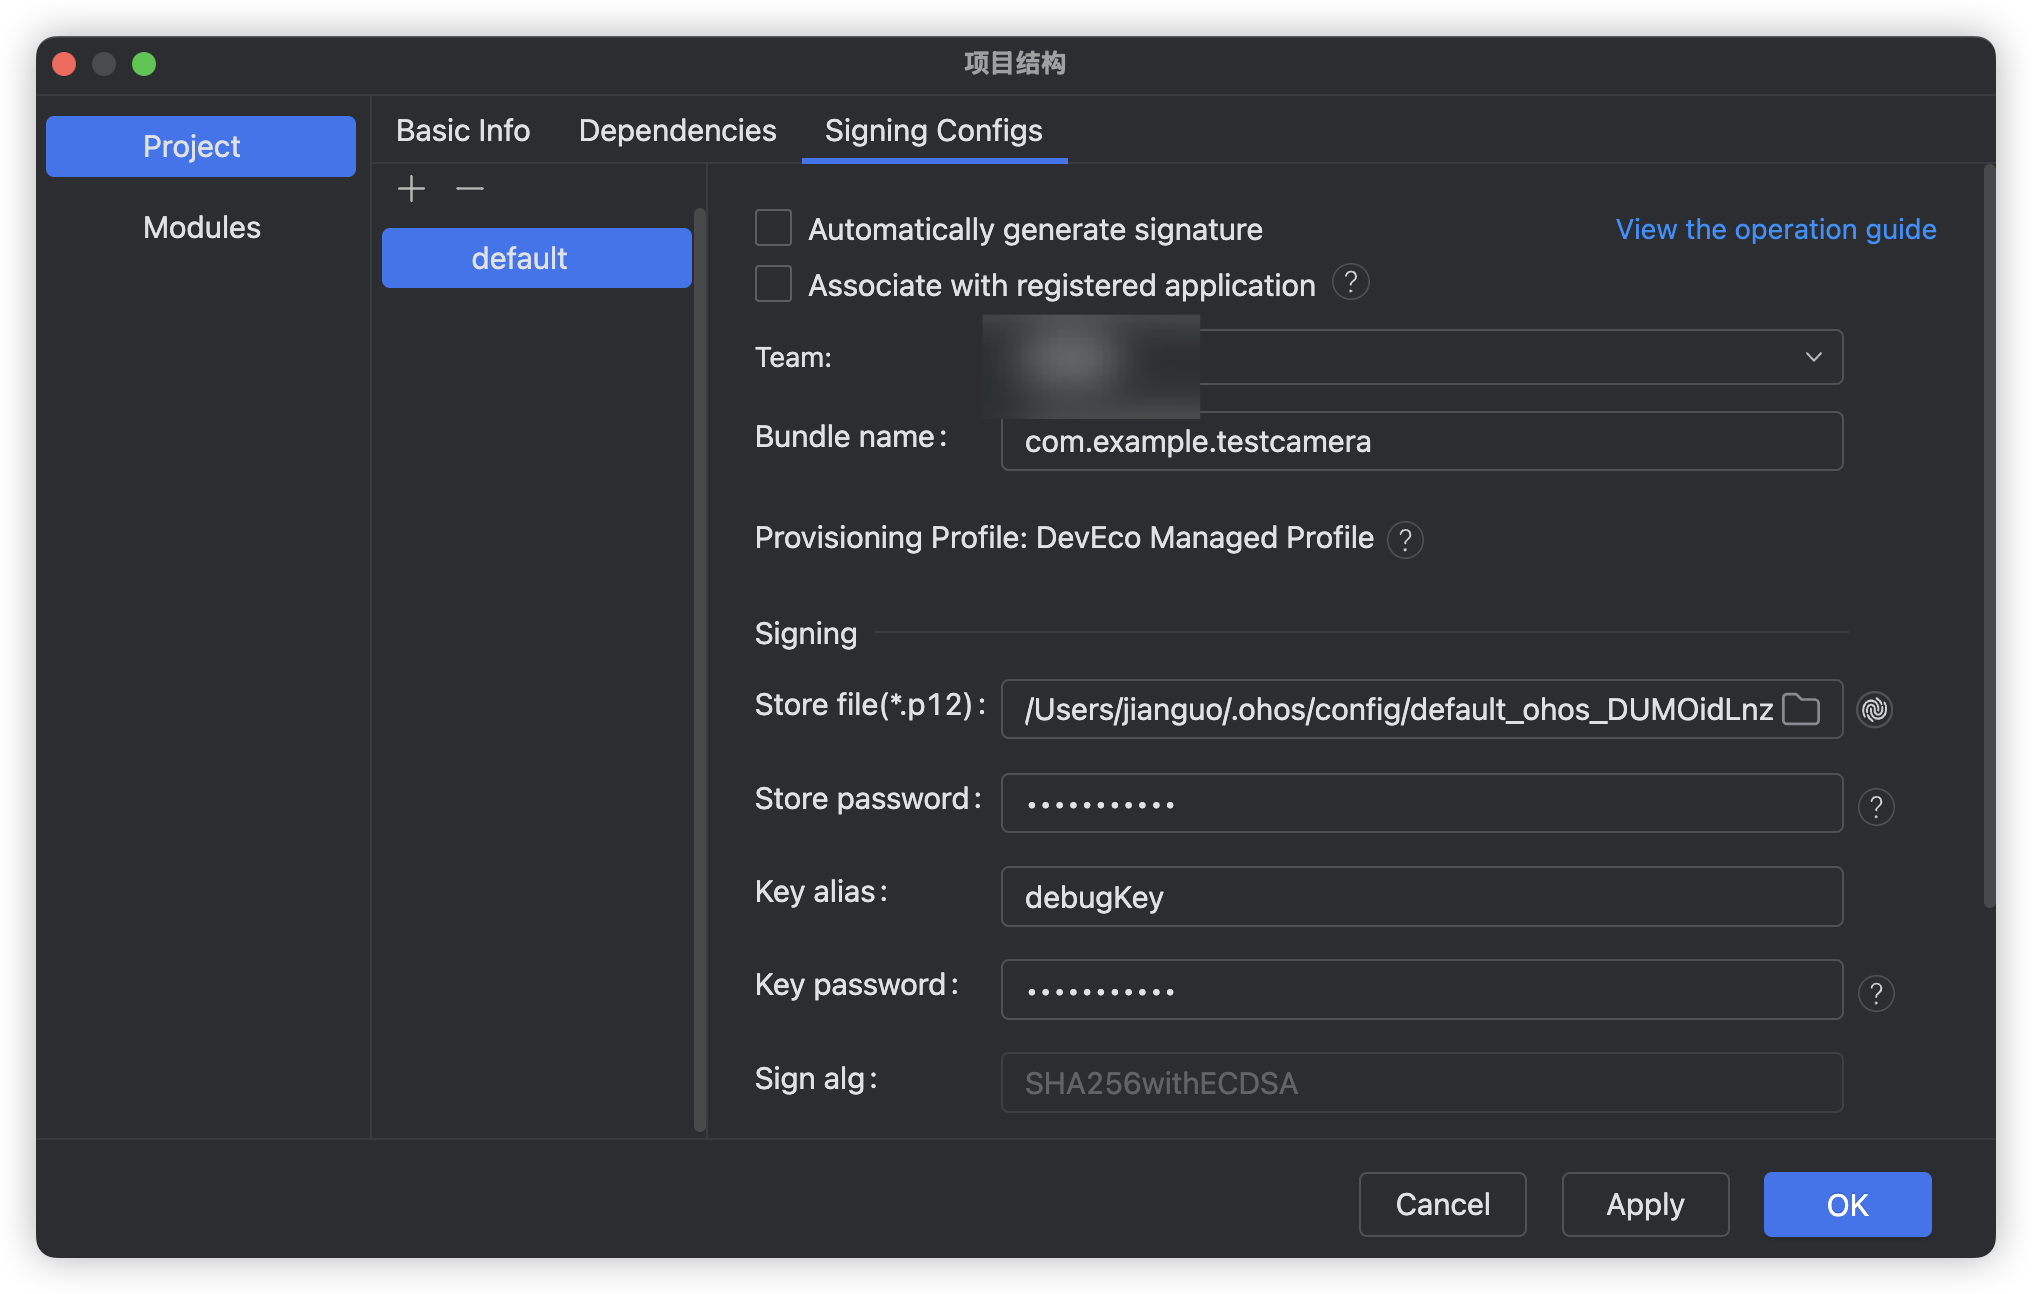The height and width of the screenshot is (1294, 2032).
Task: Click the minus icon to remove config
Action: pyautogui.click(x=469, y=189)
